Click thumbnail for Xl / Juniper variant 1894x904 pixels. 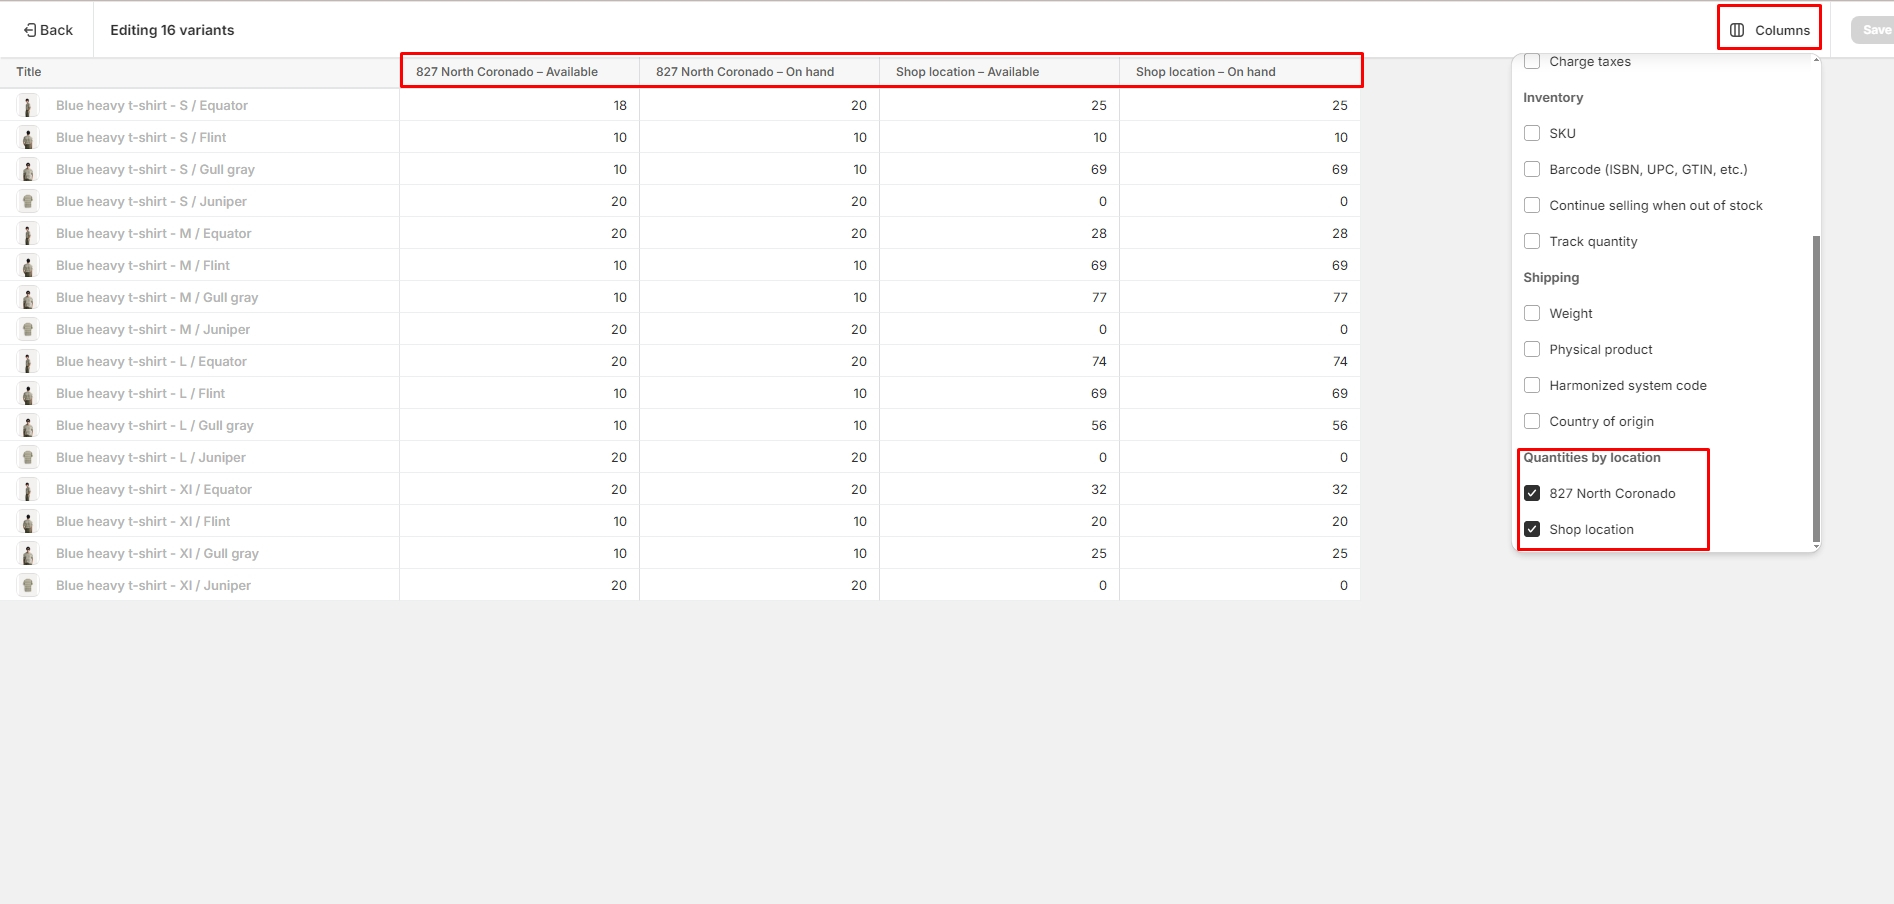(28, 586)
